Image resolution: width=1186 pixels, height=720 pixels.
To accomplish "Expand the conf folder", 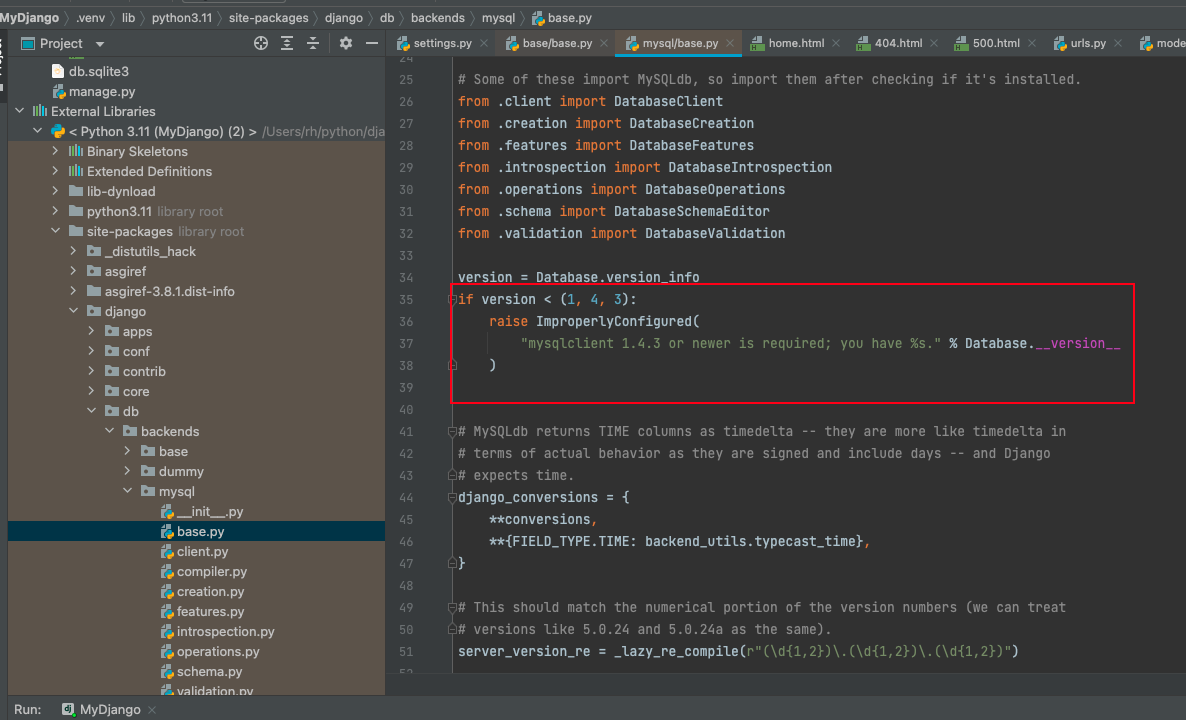I will [92, 351].
